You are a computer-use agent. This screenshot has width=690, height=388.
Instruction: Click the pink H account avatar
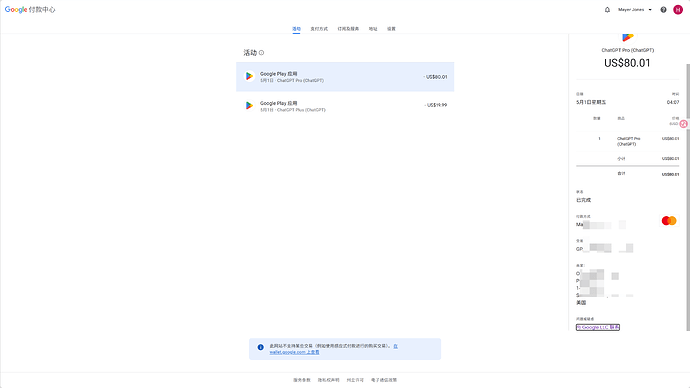click(x=678, y=10)
